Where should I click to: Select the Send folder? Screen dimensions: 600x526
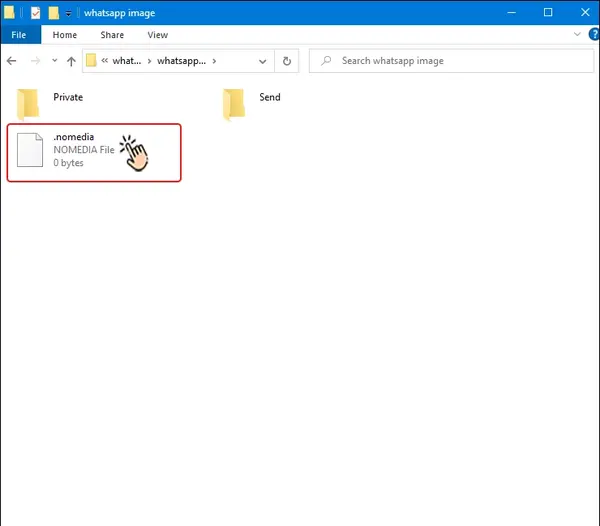[x=252, y=104]
